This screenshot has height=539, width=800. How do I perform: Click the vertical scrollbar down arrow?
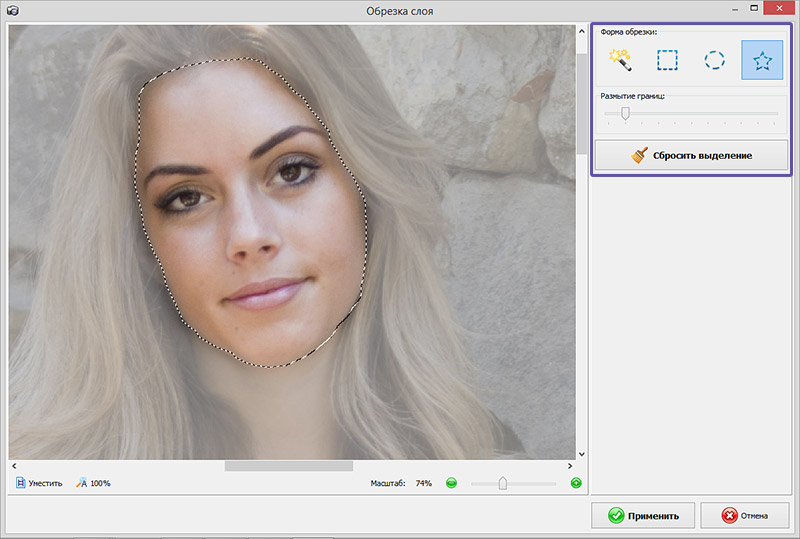(x=582, y=452)
